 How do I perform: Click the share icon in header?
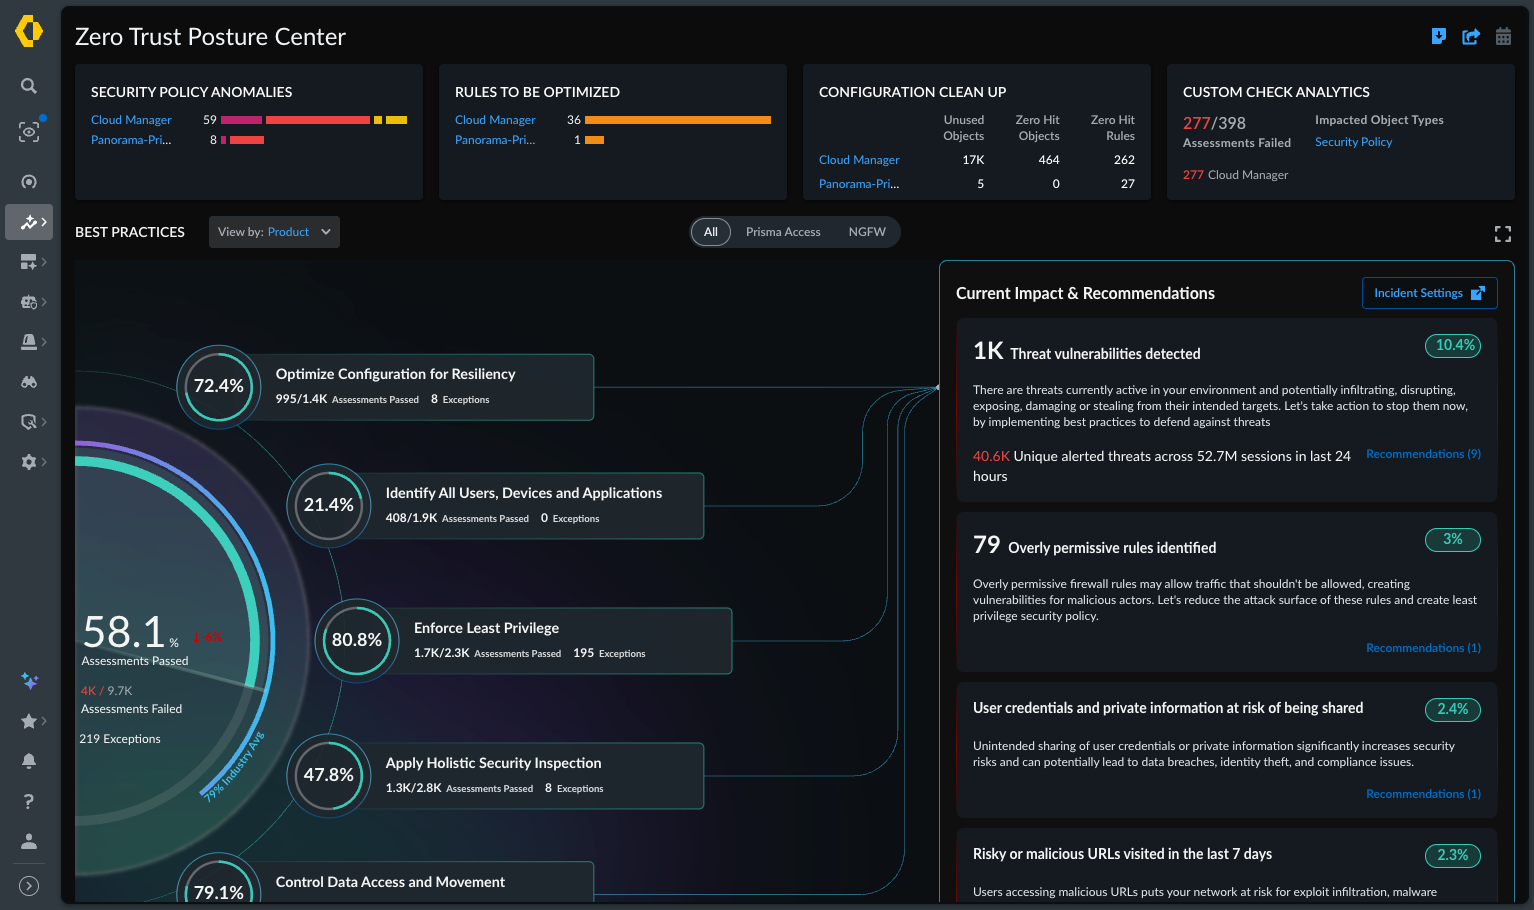(1471, 37)
